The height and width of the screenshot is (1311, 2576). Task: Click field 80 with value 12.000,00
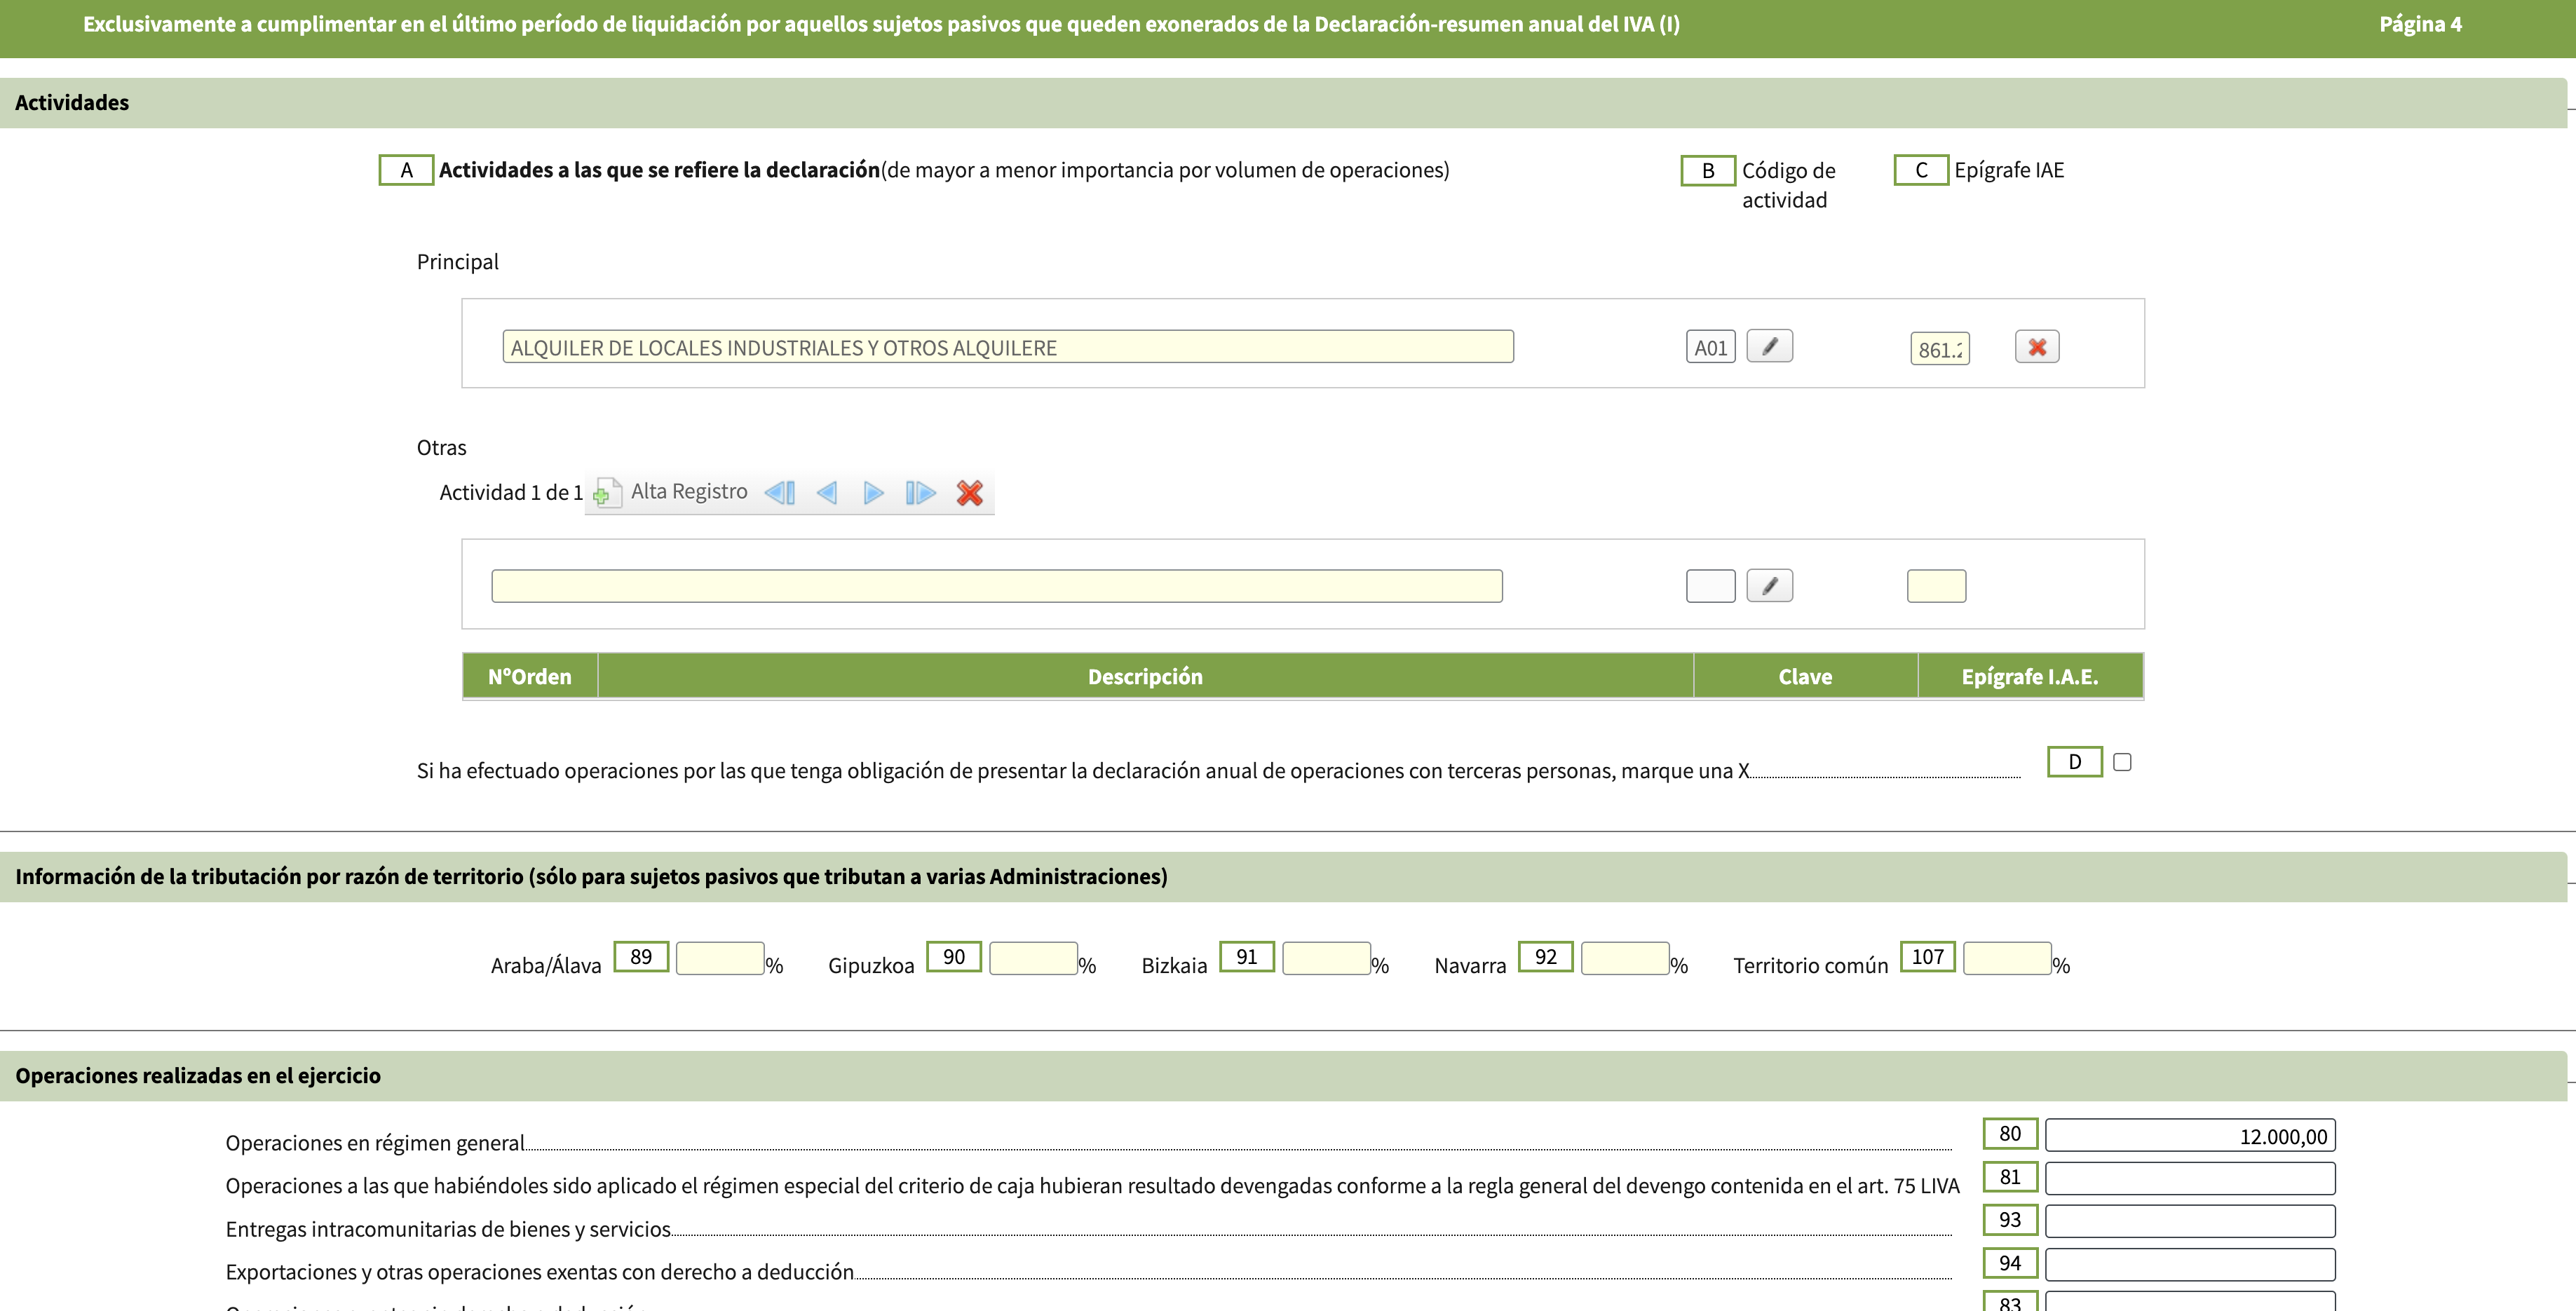tap(2190, 1135)
